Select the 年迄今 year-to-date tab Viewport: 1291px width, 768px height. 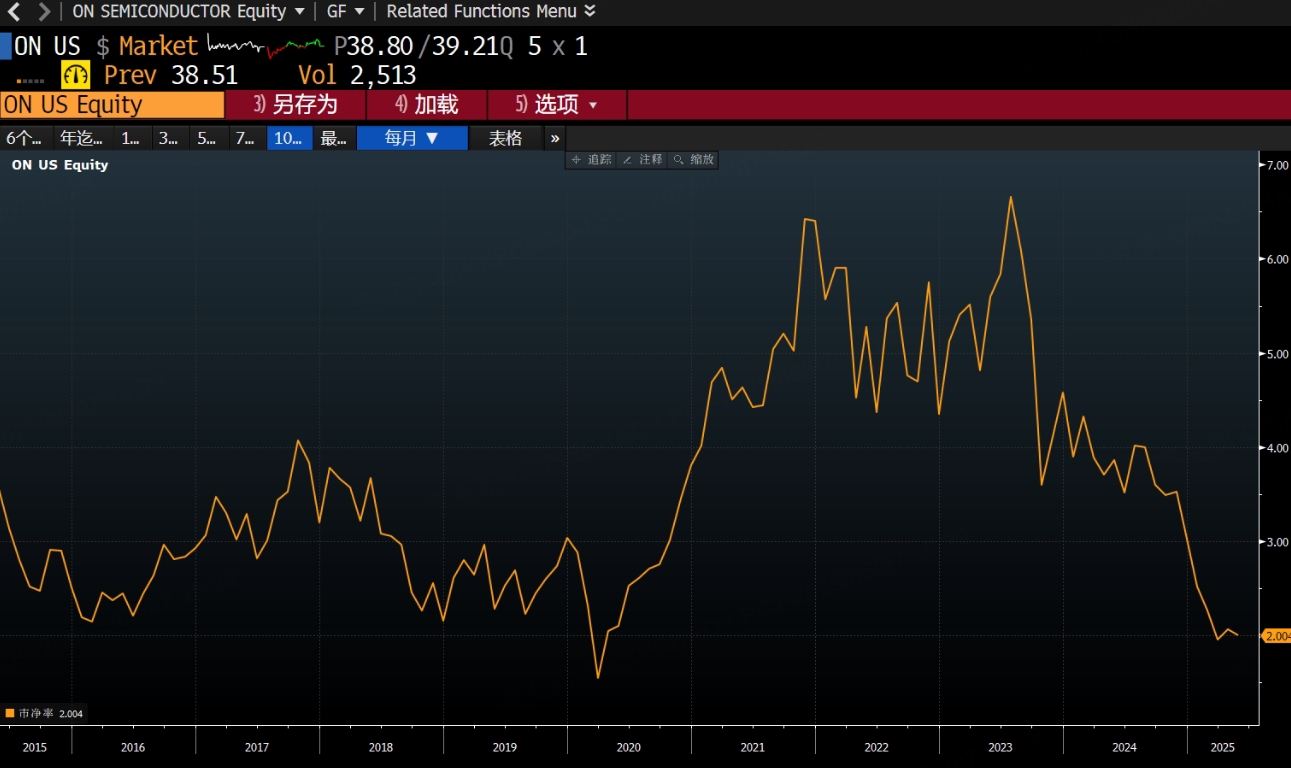pos(82,138)
